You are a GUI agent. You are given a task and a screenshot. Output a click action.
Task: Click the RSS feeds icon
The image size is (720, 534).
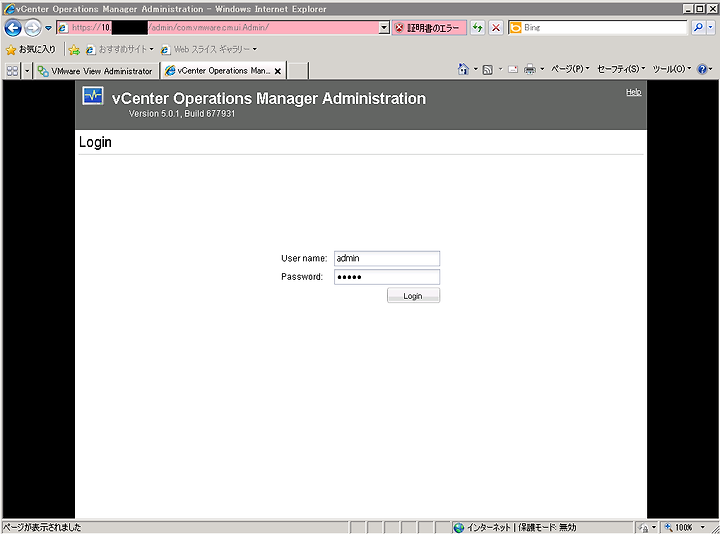(488, 69)
